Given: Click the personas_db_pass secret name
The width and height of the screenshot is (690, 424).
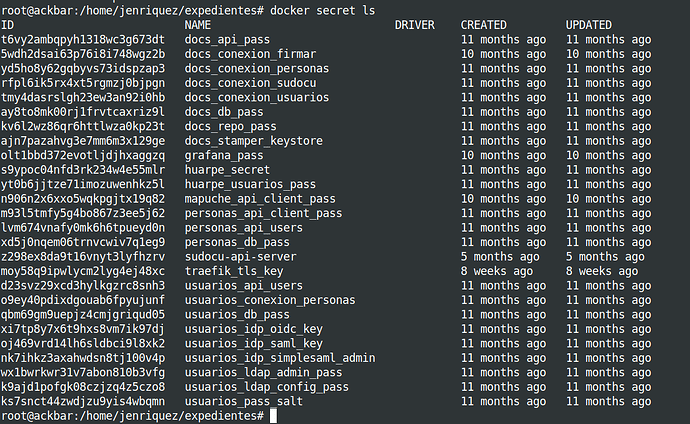Looking at the screenshot, I should pos(237,242).
